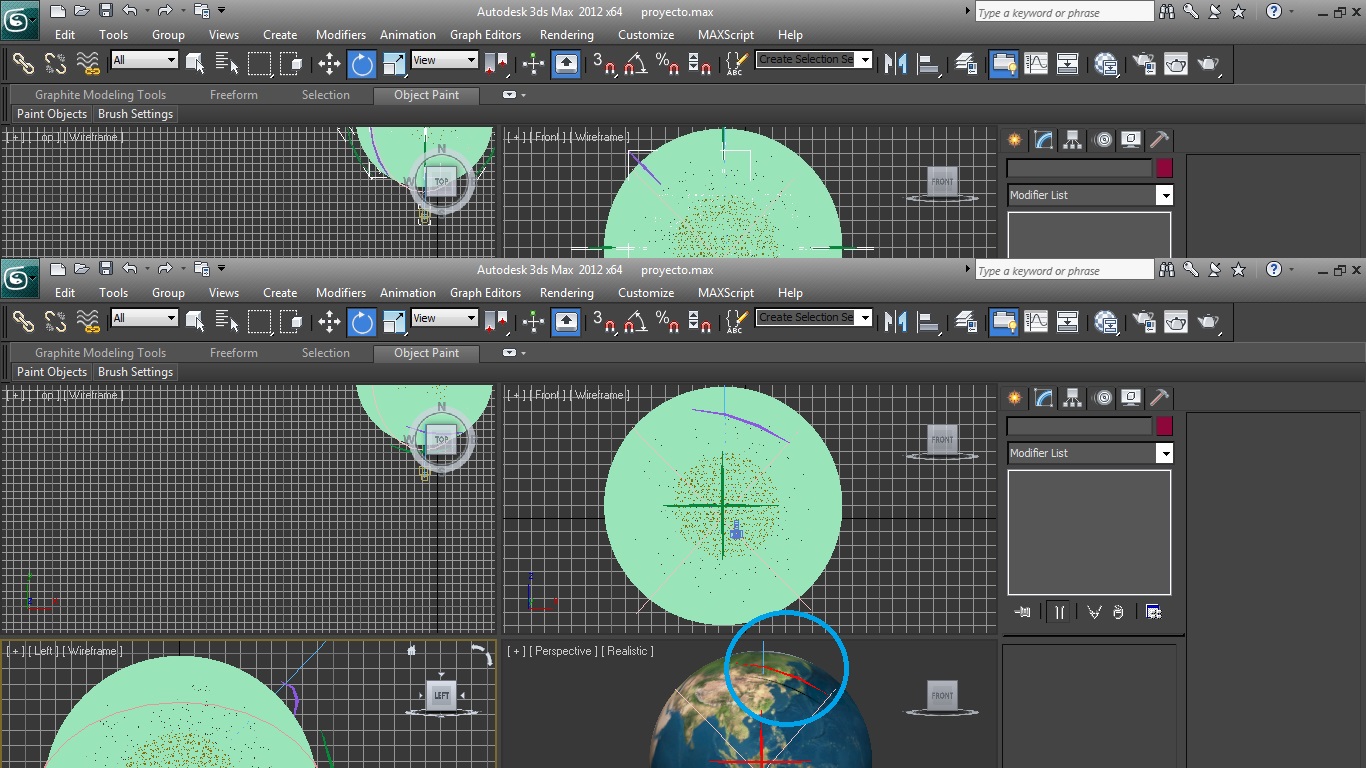Toggle Window/Crossing selection in lower window
Image resolution: width=1366 pixels, height=768 pixels.
coord(292,321)
